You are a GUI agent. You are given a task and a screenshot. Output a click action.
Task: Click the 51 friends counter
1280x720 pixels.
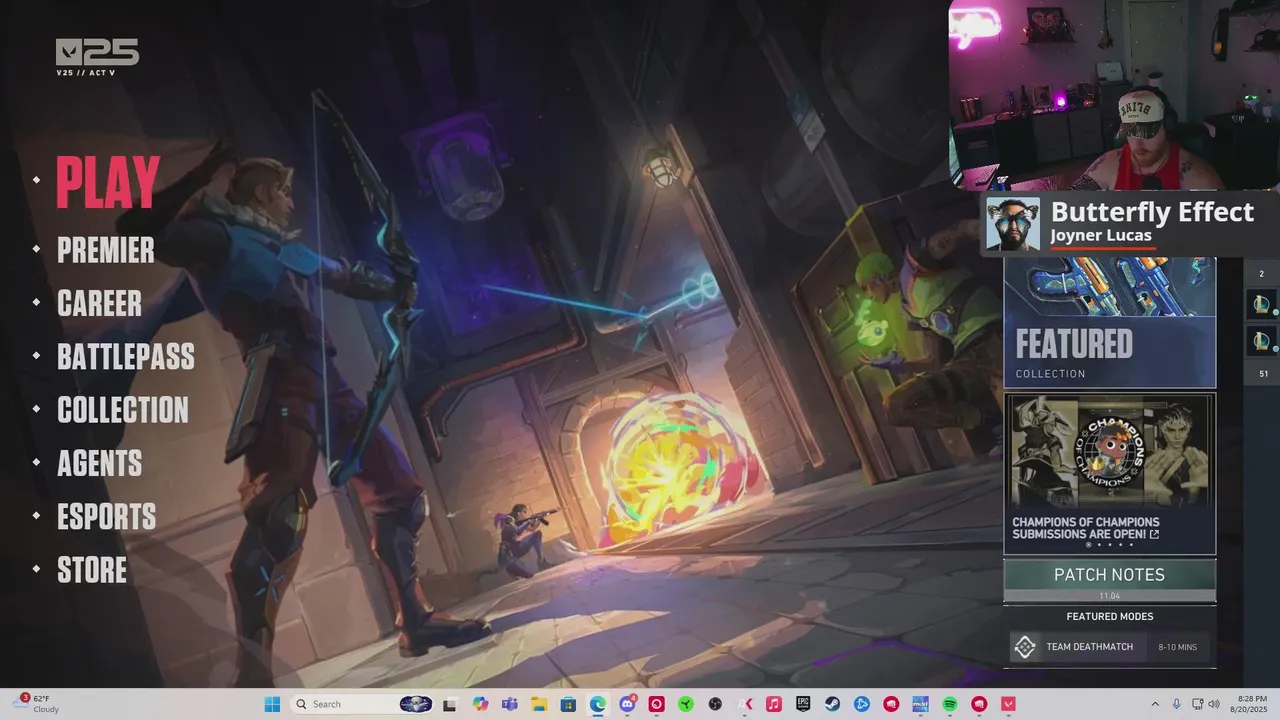[x=1263, y=374]
